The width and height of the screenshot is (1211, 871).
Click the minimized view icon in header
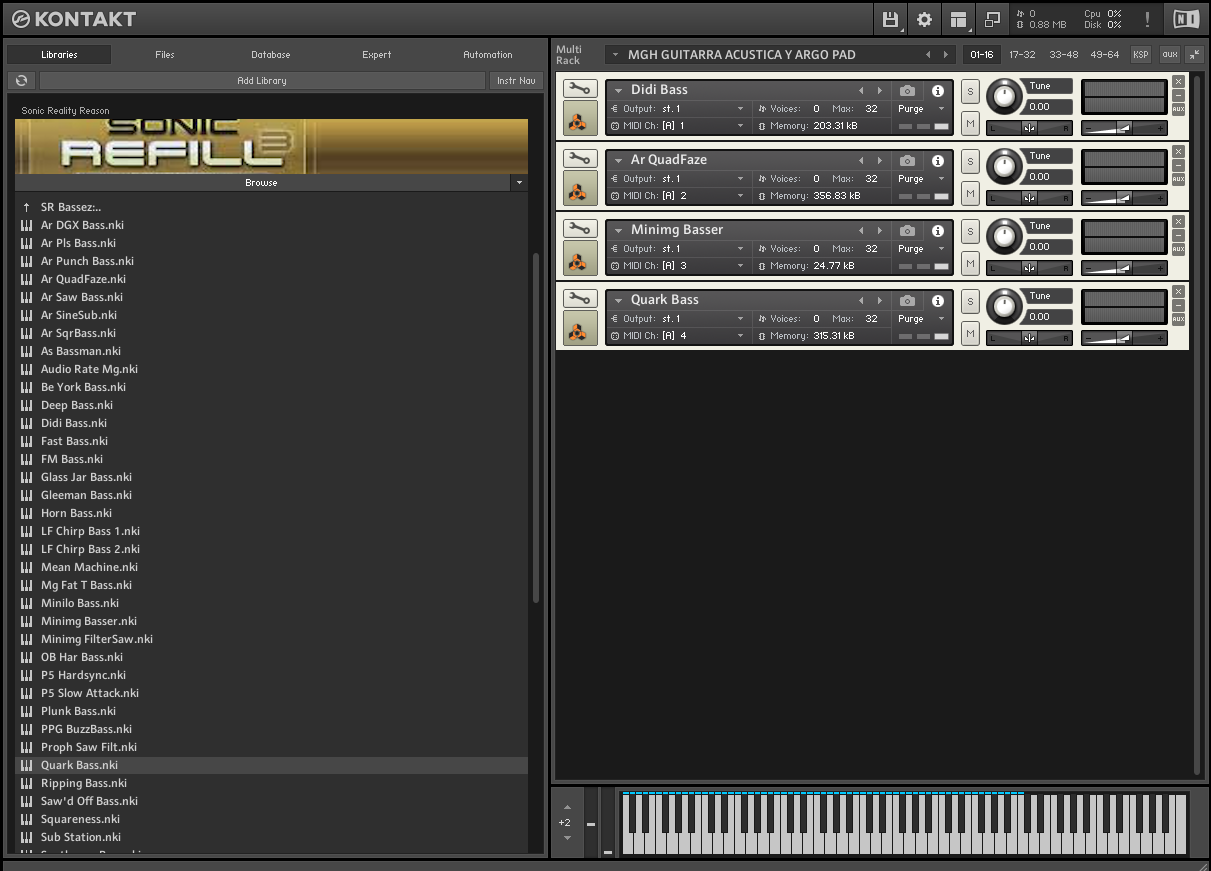click(x=992, y=19)
